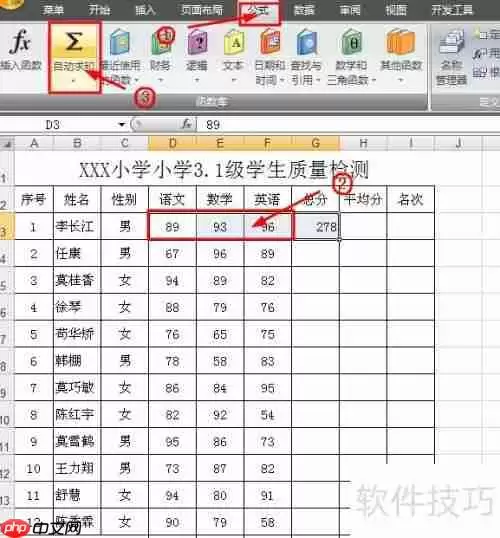Click the Name Box showing D3
The height and width of the screenshot is (538, 500).
63,124
